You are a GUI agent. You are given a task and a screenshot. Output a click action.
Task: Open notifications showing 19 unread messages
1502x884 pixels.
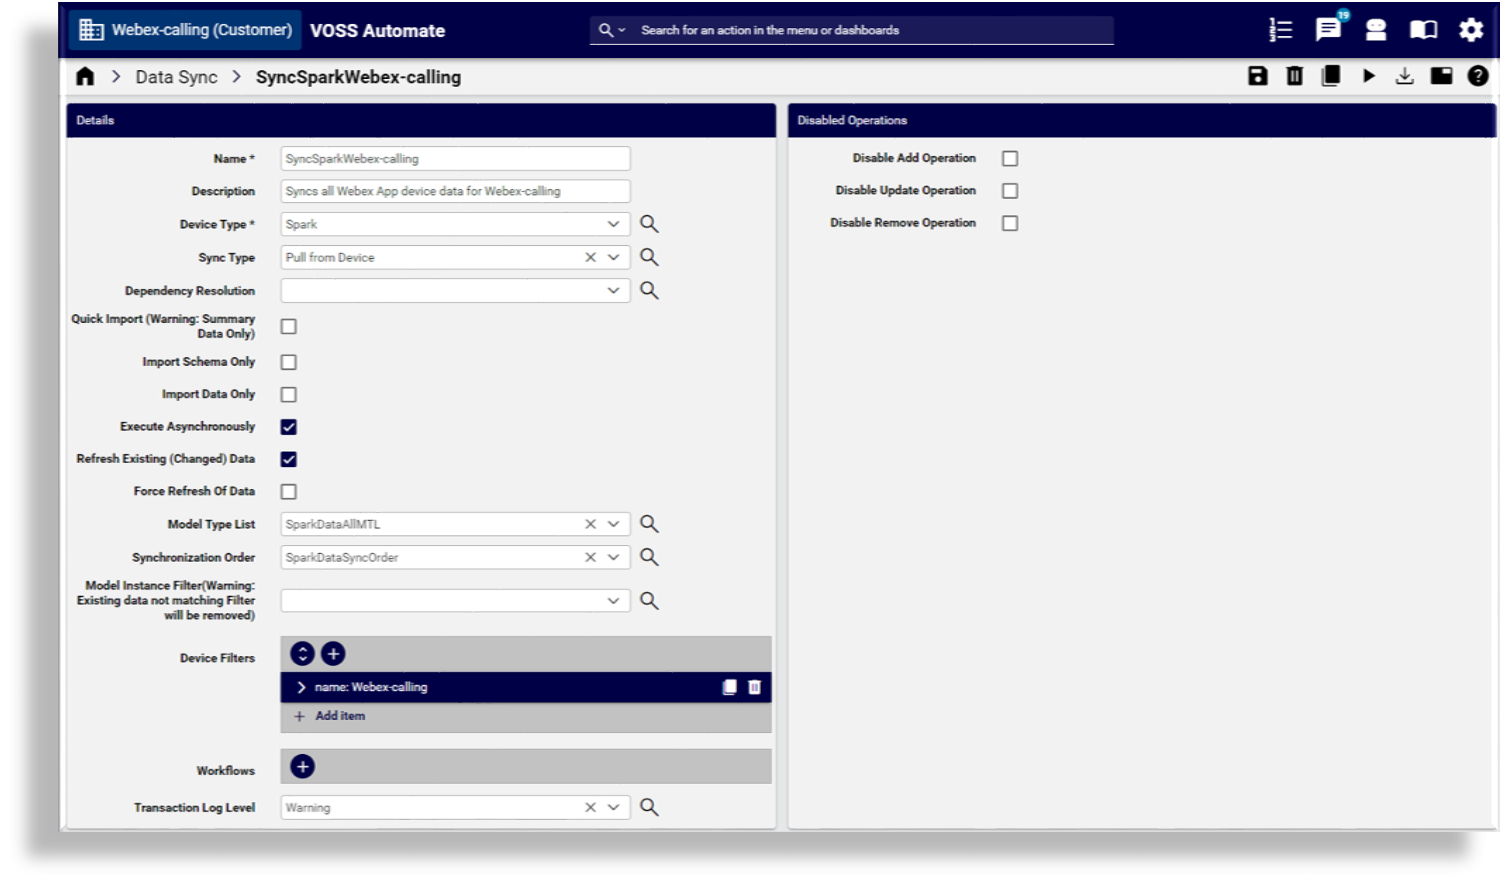tap(1328, 30)
